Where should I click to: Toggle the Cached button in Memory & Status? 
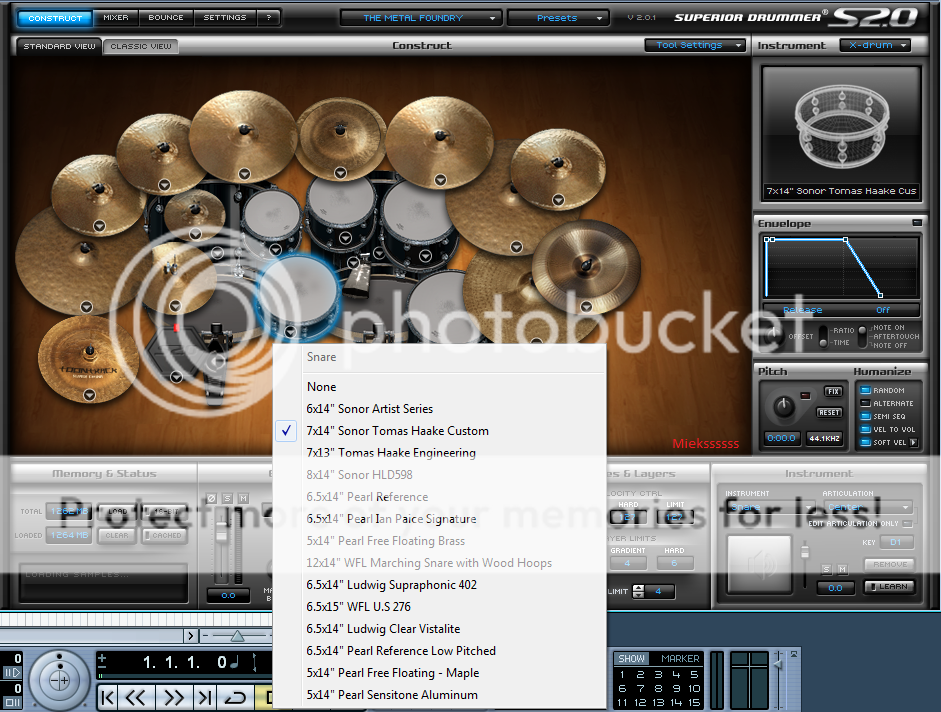tap(163, 536)
